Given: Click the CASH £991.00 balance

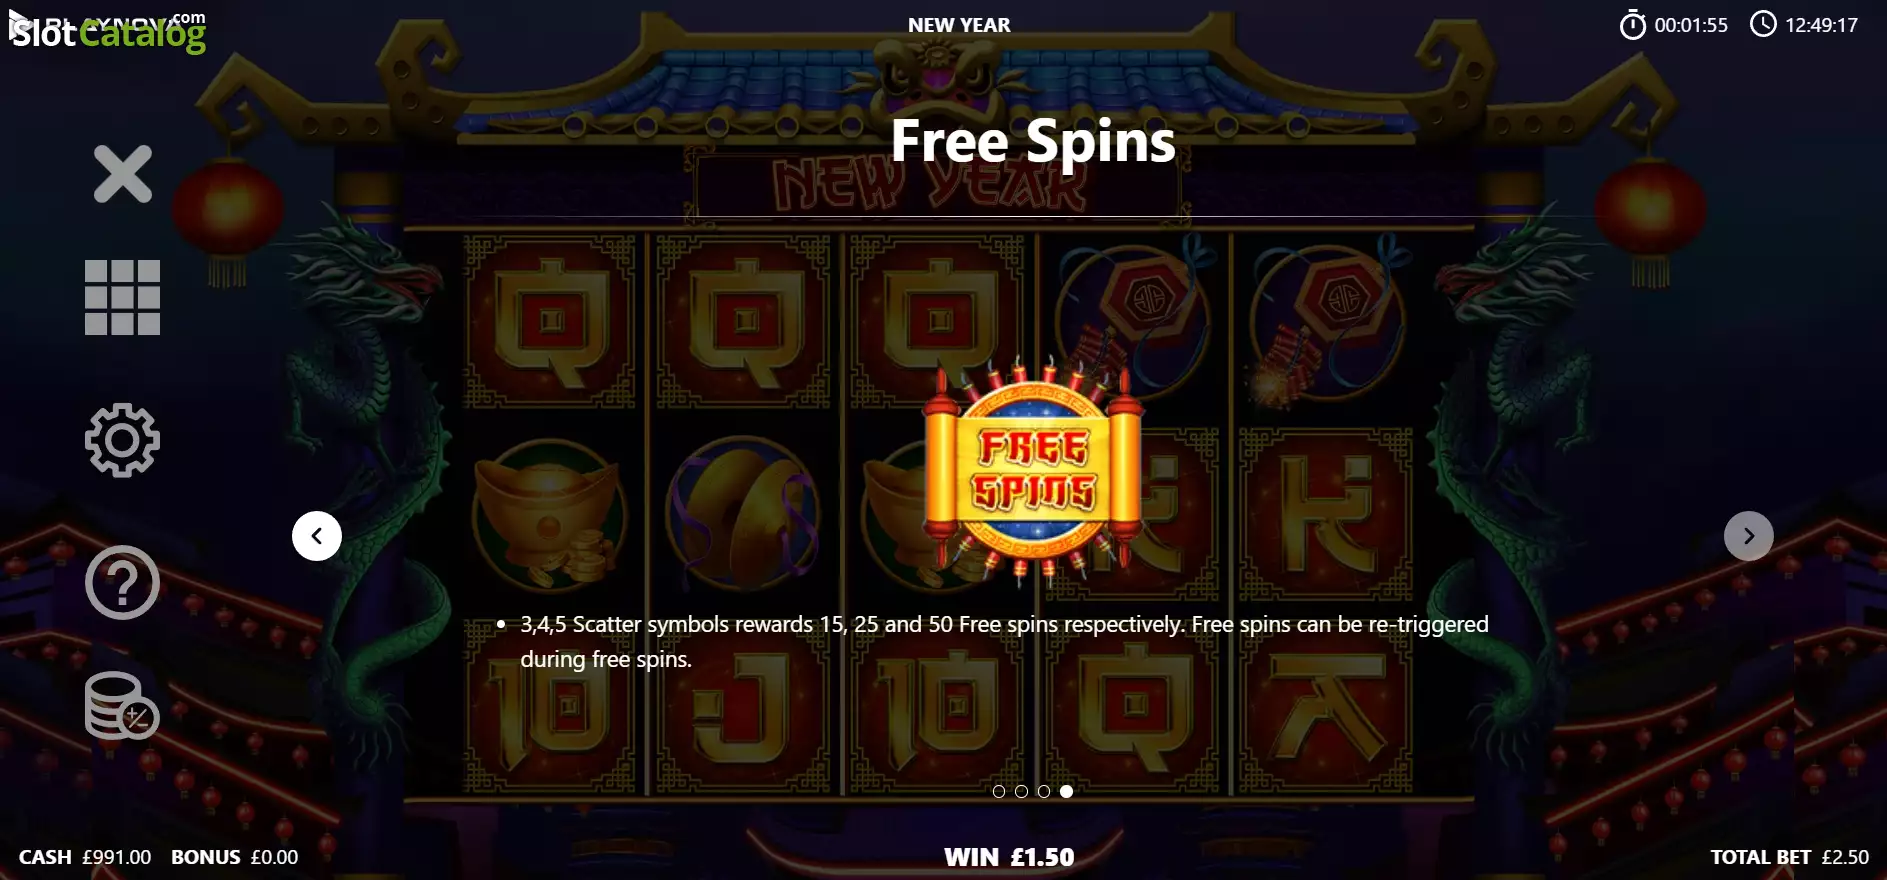Looking at the screenshot, I should 85,857.
